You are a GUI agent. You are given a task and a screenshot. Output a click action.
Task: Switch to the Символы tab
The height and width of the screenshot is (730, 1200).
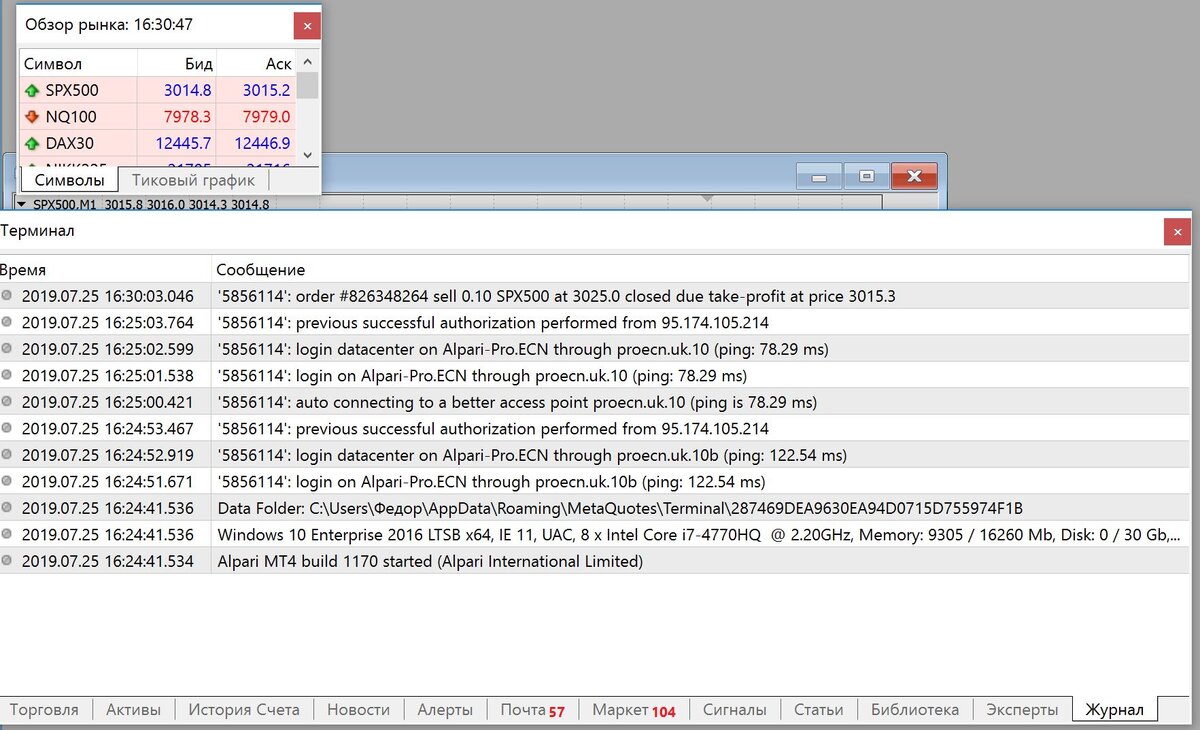[x=69, y=180]
